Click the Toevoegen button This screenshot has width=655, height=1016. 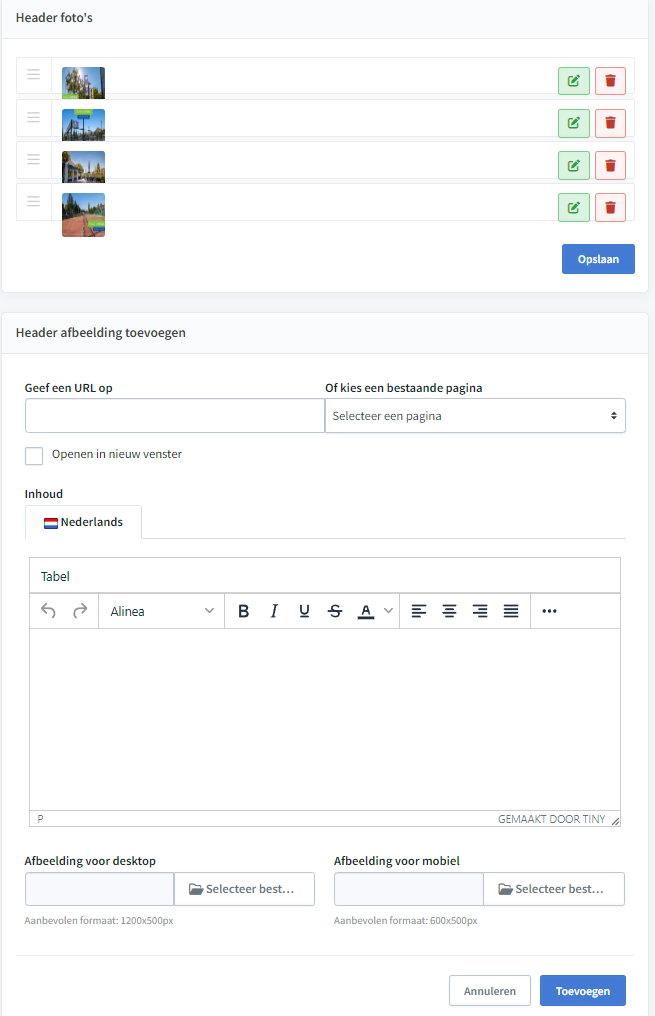pos(582,991)
